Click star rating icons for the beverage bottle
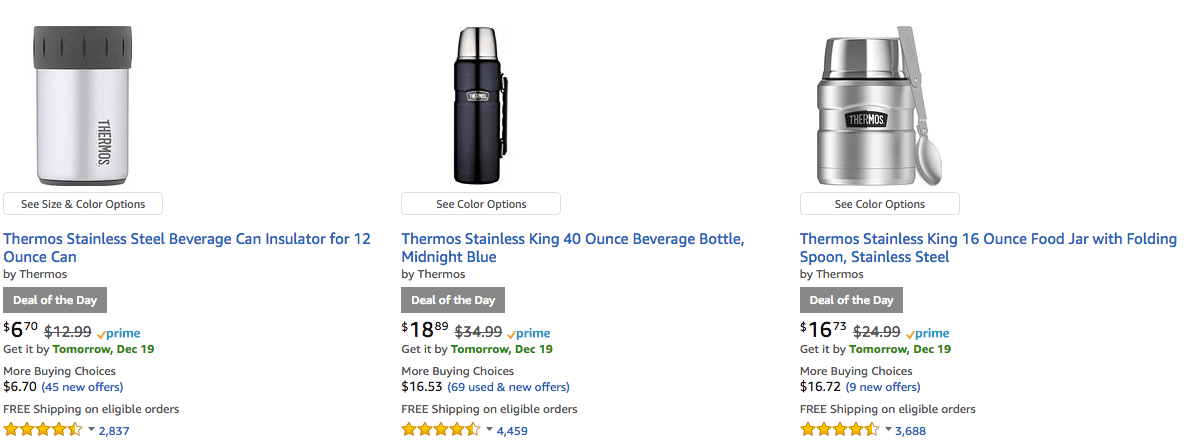1186x444 pixels. point(441,430)
